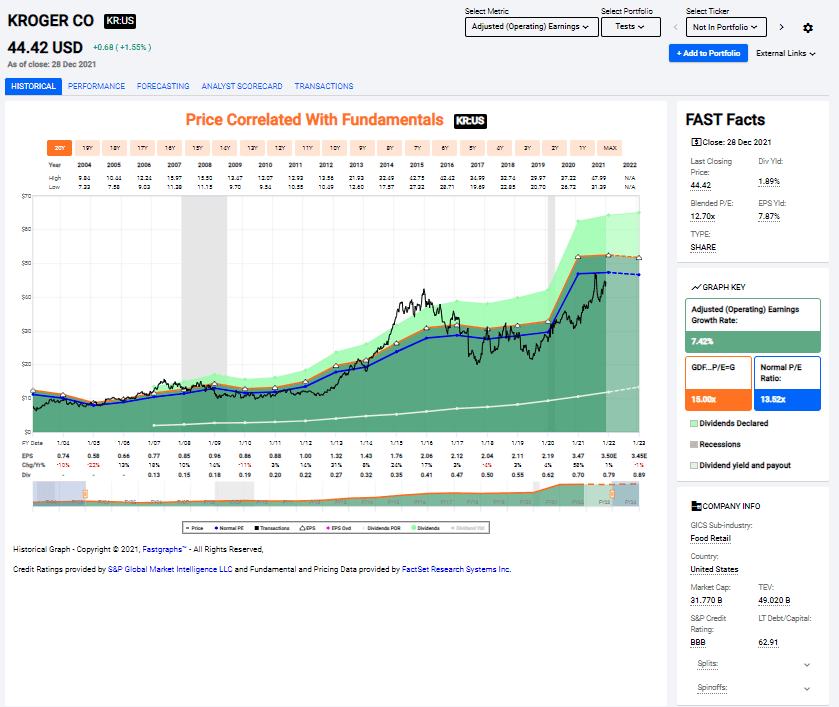Screen dimensions: 839x707
Task: Toggle Dividend yield and payout option
Action: point(741,466)
